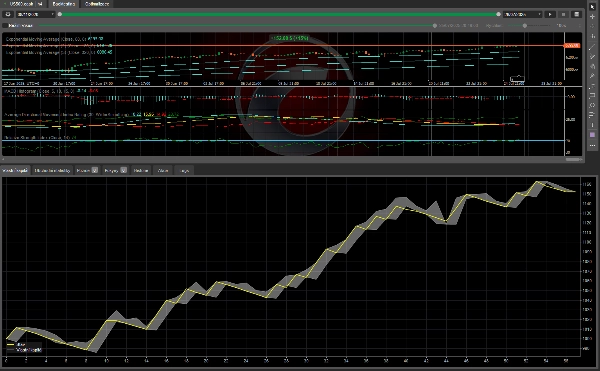Click the icon right of the stop button
Image resolution: width=600 pixels, height=371 pixels.
(576, 15)
